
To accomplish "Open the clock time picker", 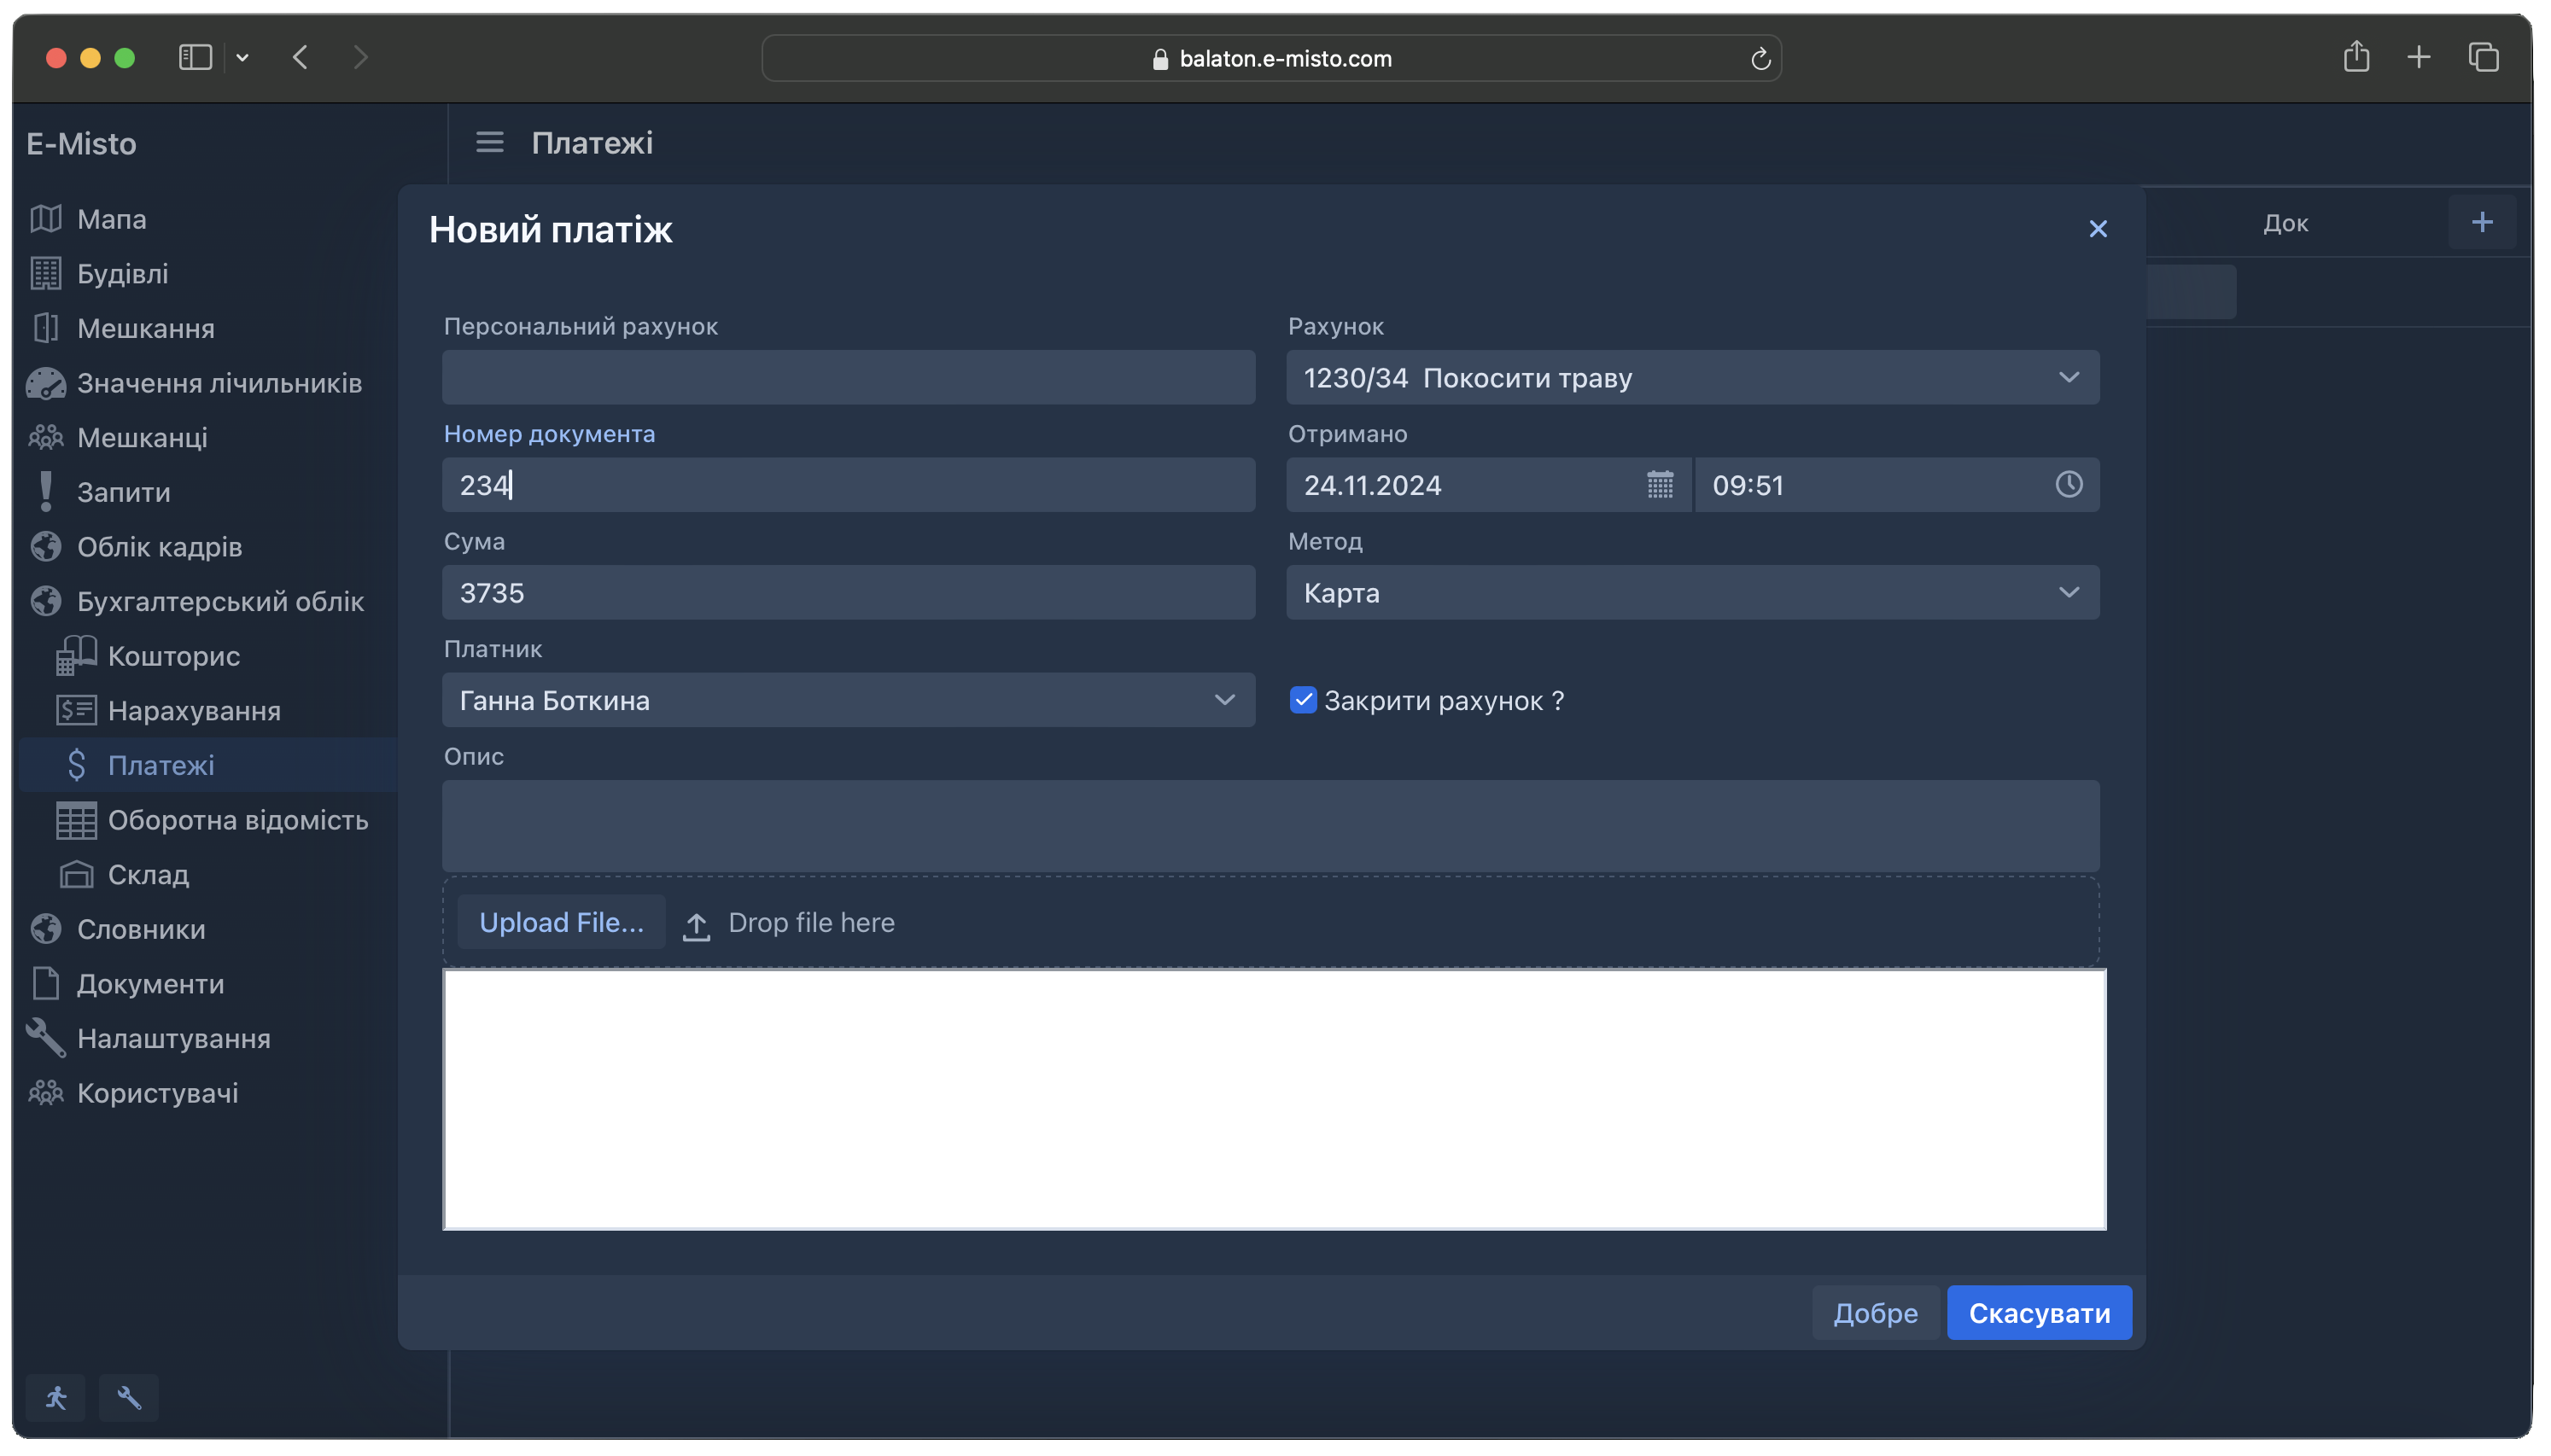I will [x=2069, y=485].
